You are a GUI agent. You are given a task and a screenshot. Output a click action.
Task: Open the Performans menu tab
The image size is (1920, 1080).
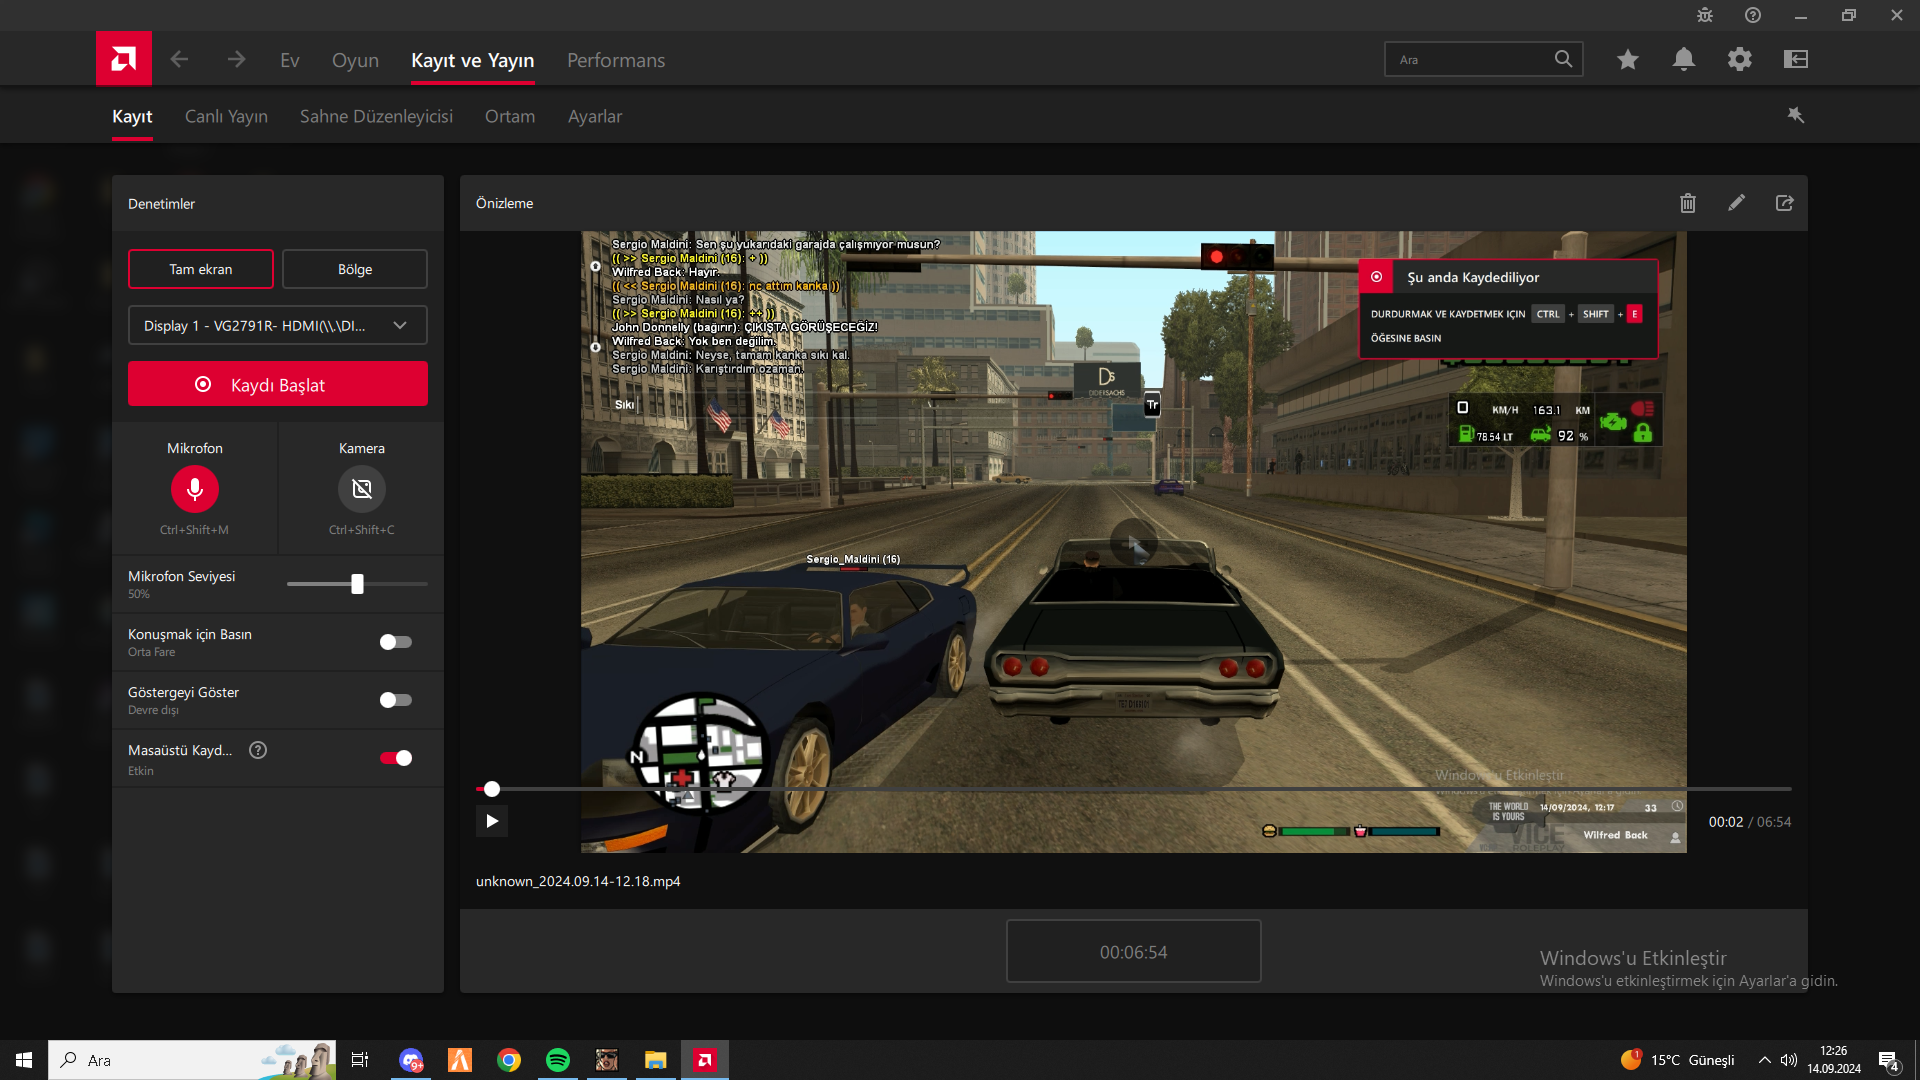pos(615,61)
